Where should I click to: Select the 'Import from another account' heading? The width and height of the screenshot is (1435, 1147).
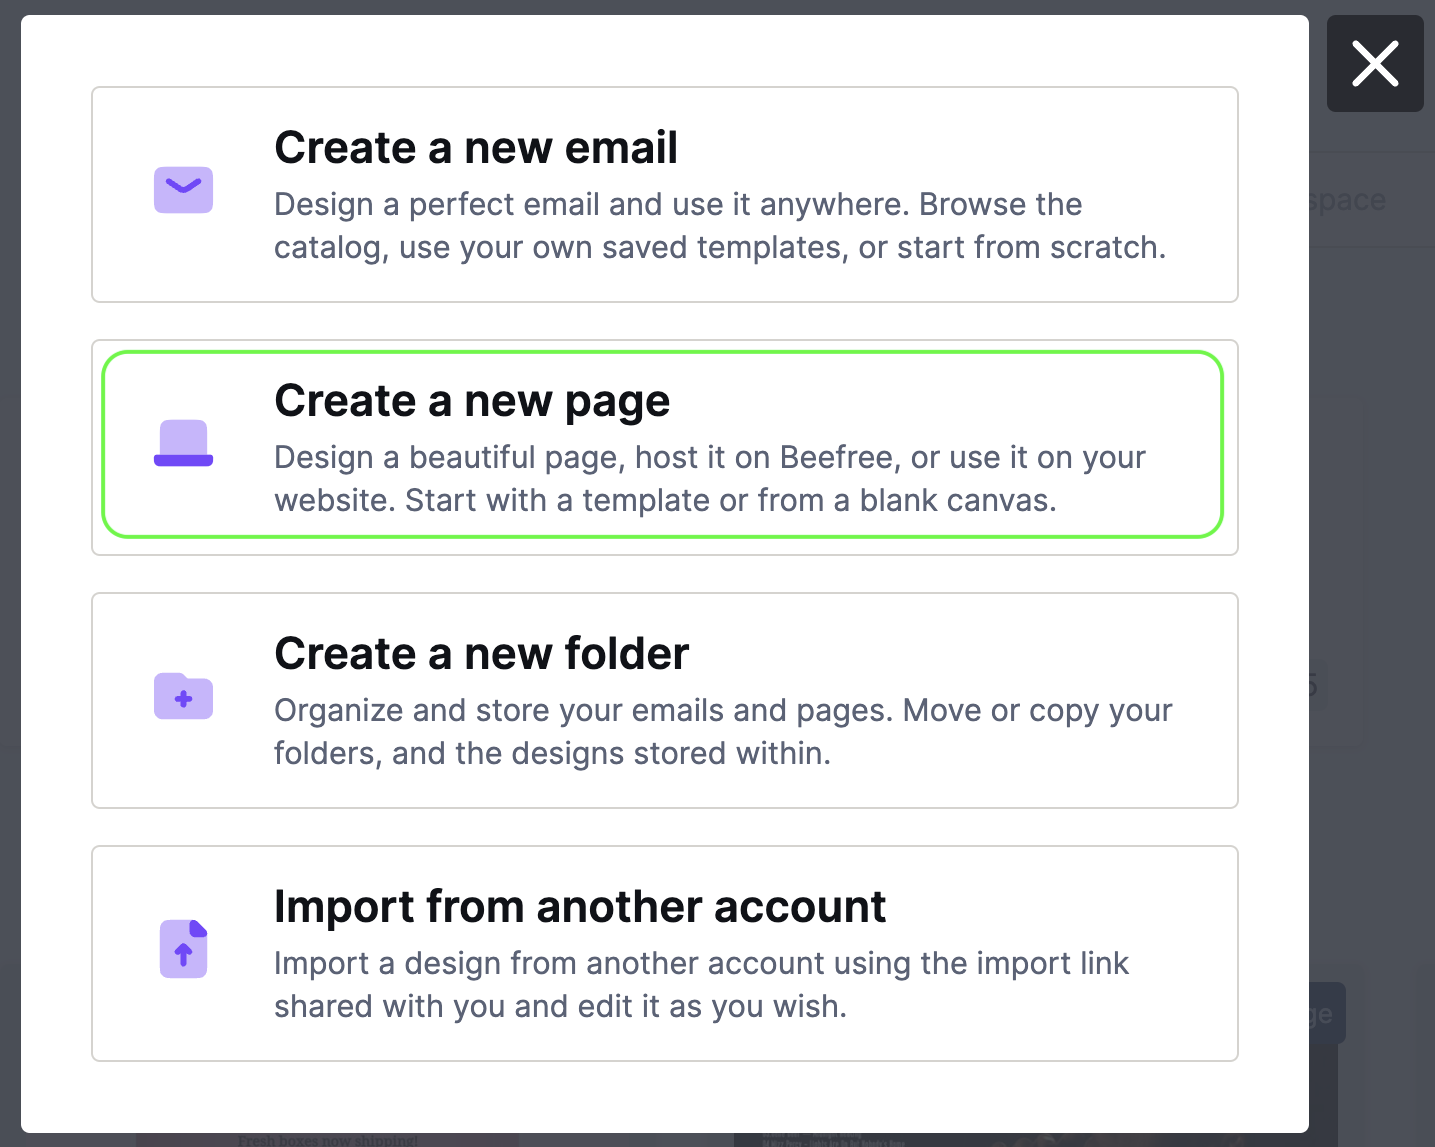point(580,907)
